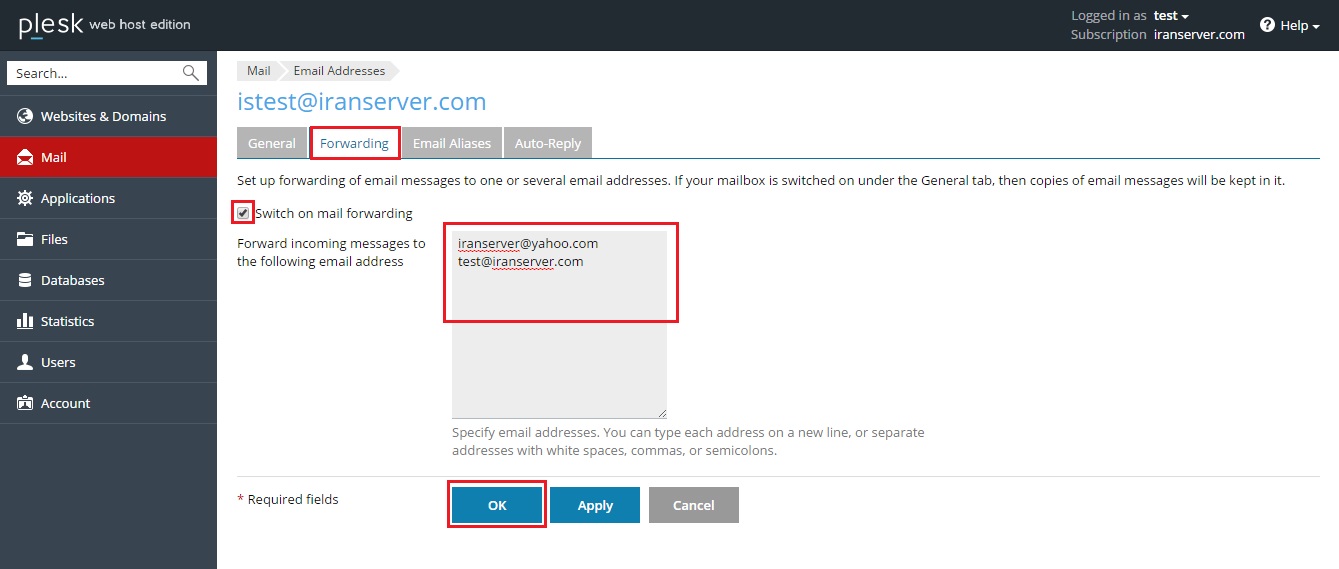Select the Forwarding tab

pos(354,143)
